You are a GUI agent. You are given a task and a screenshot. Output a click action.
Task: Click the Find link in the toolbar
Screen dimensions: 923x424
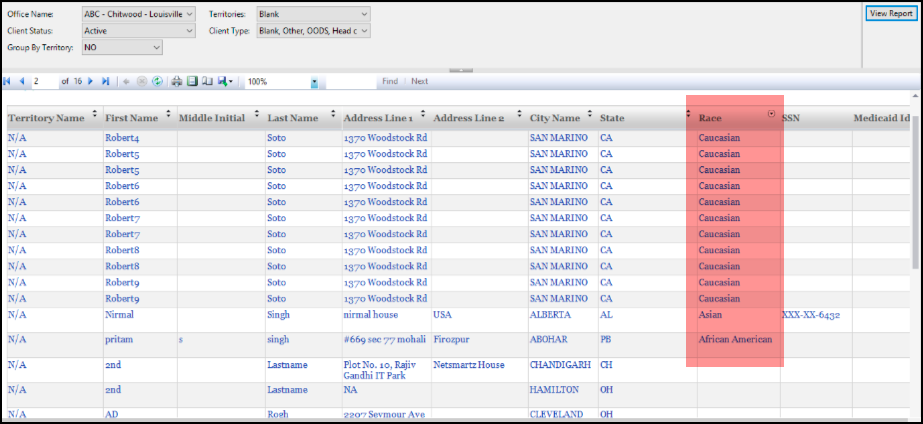(389, 81)
